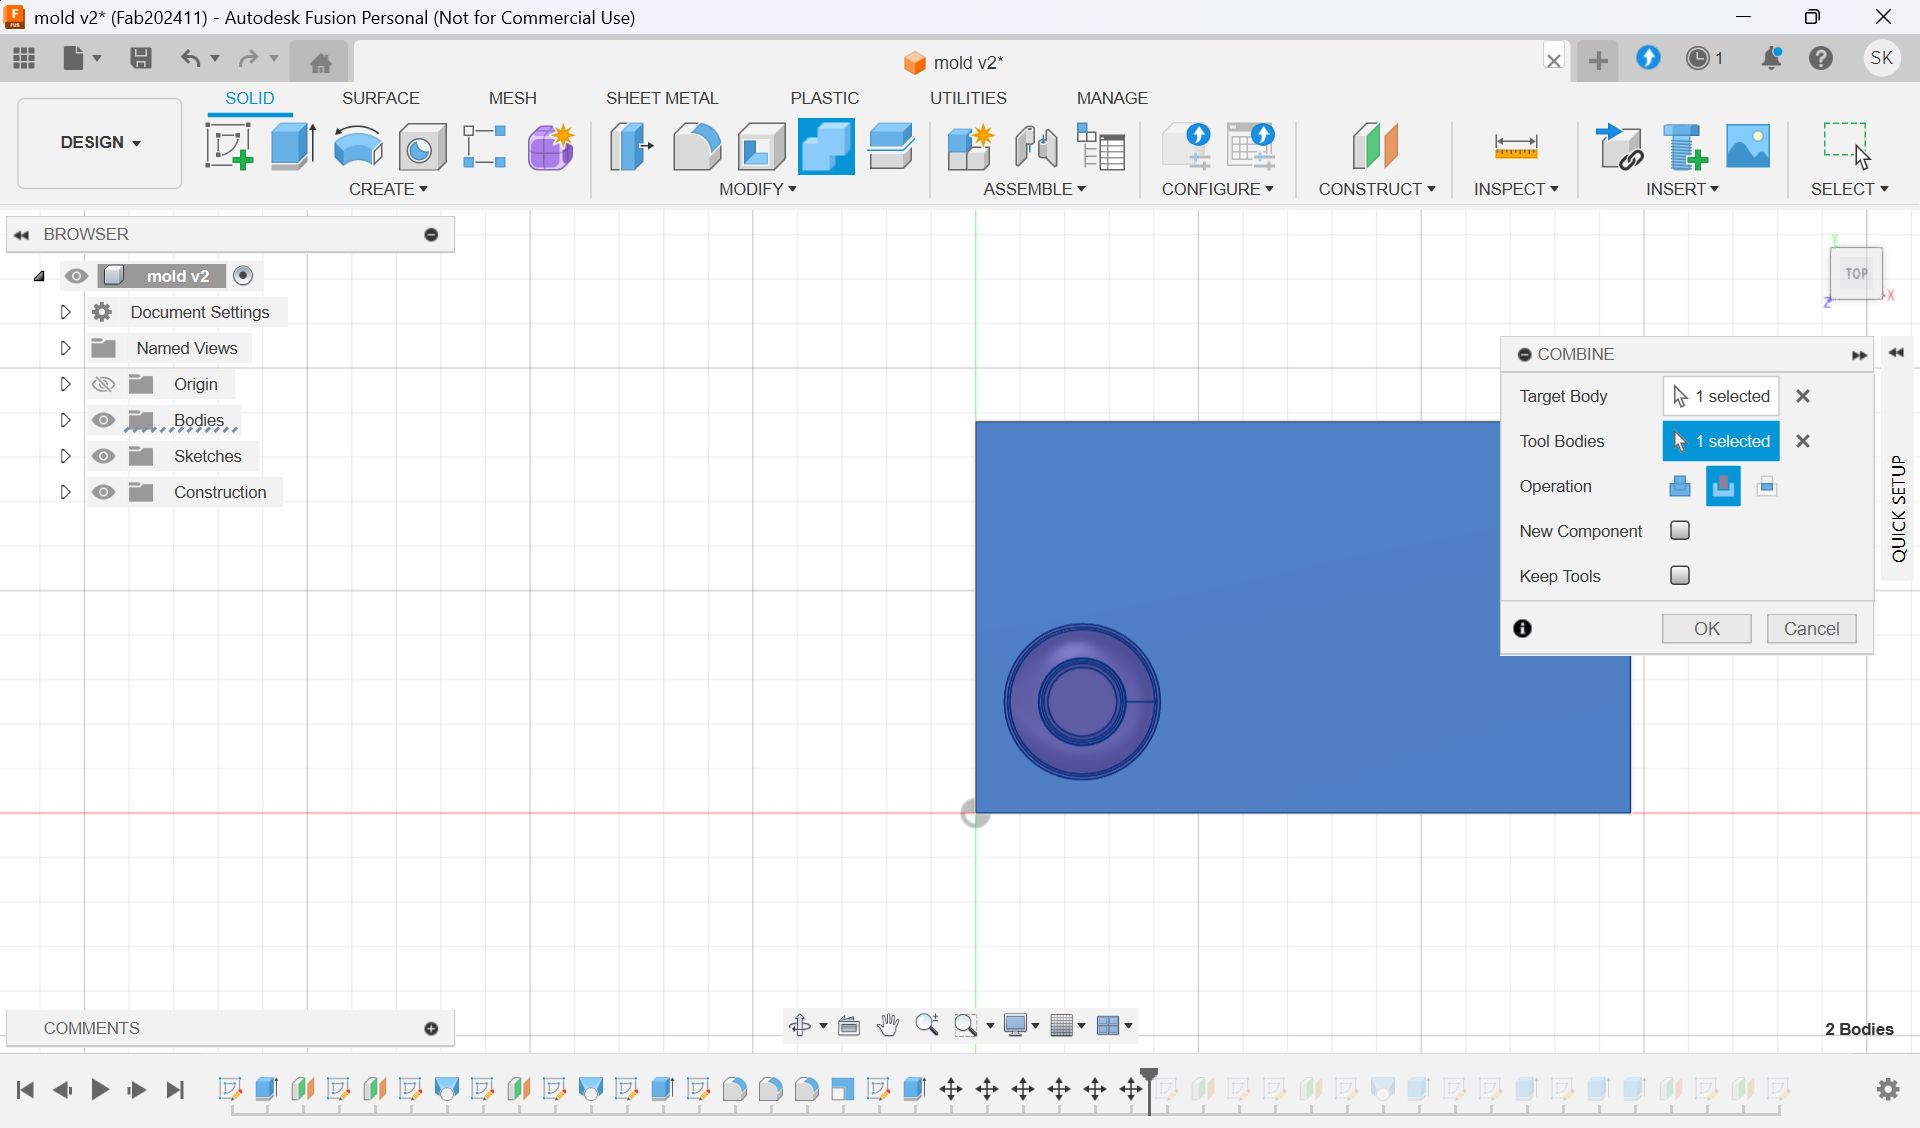Click the Undo arrow icon
The image size is (1920, 1128).
(190, 58)
